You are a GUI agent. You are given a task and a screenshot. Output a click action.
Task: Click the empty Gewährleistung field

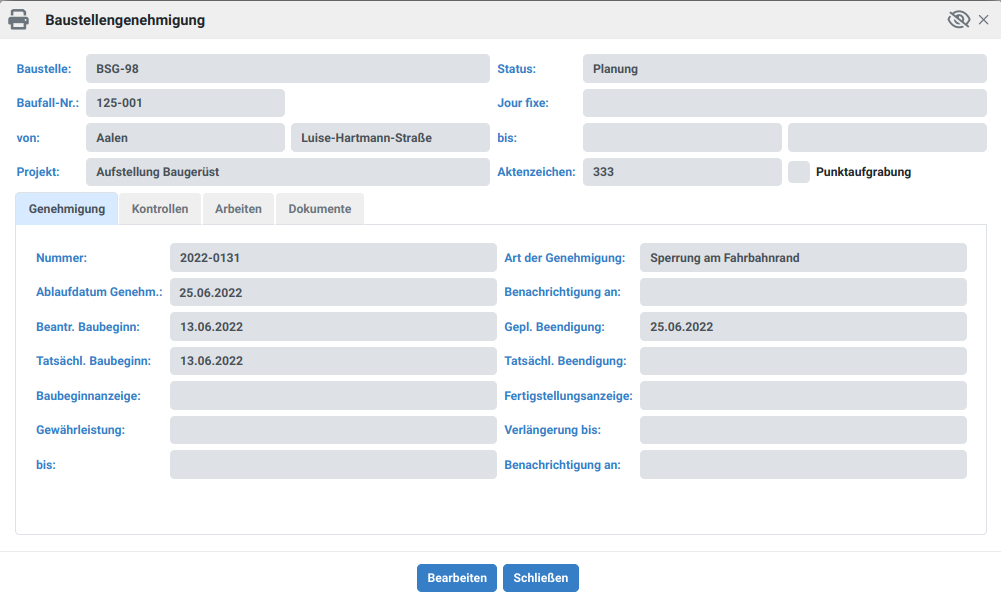333,429
